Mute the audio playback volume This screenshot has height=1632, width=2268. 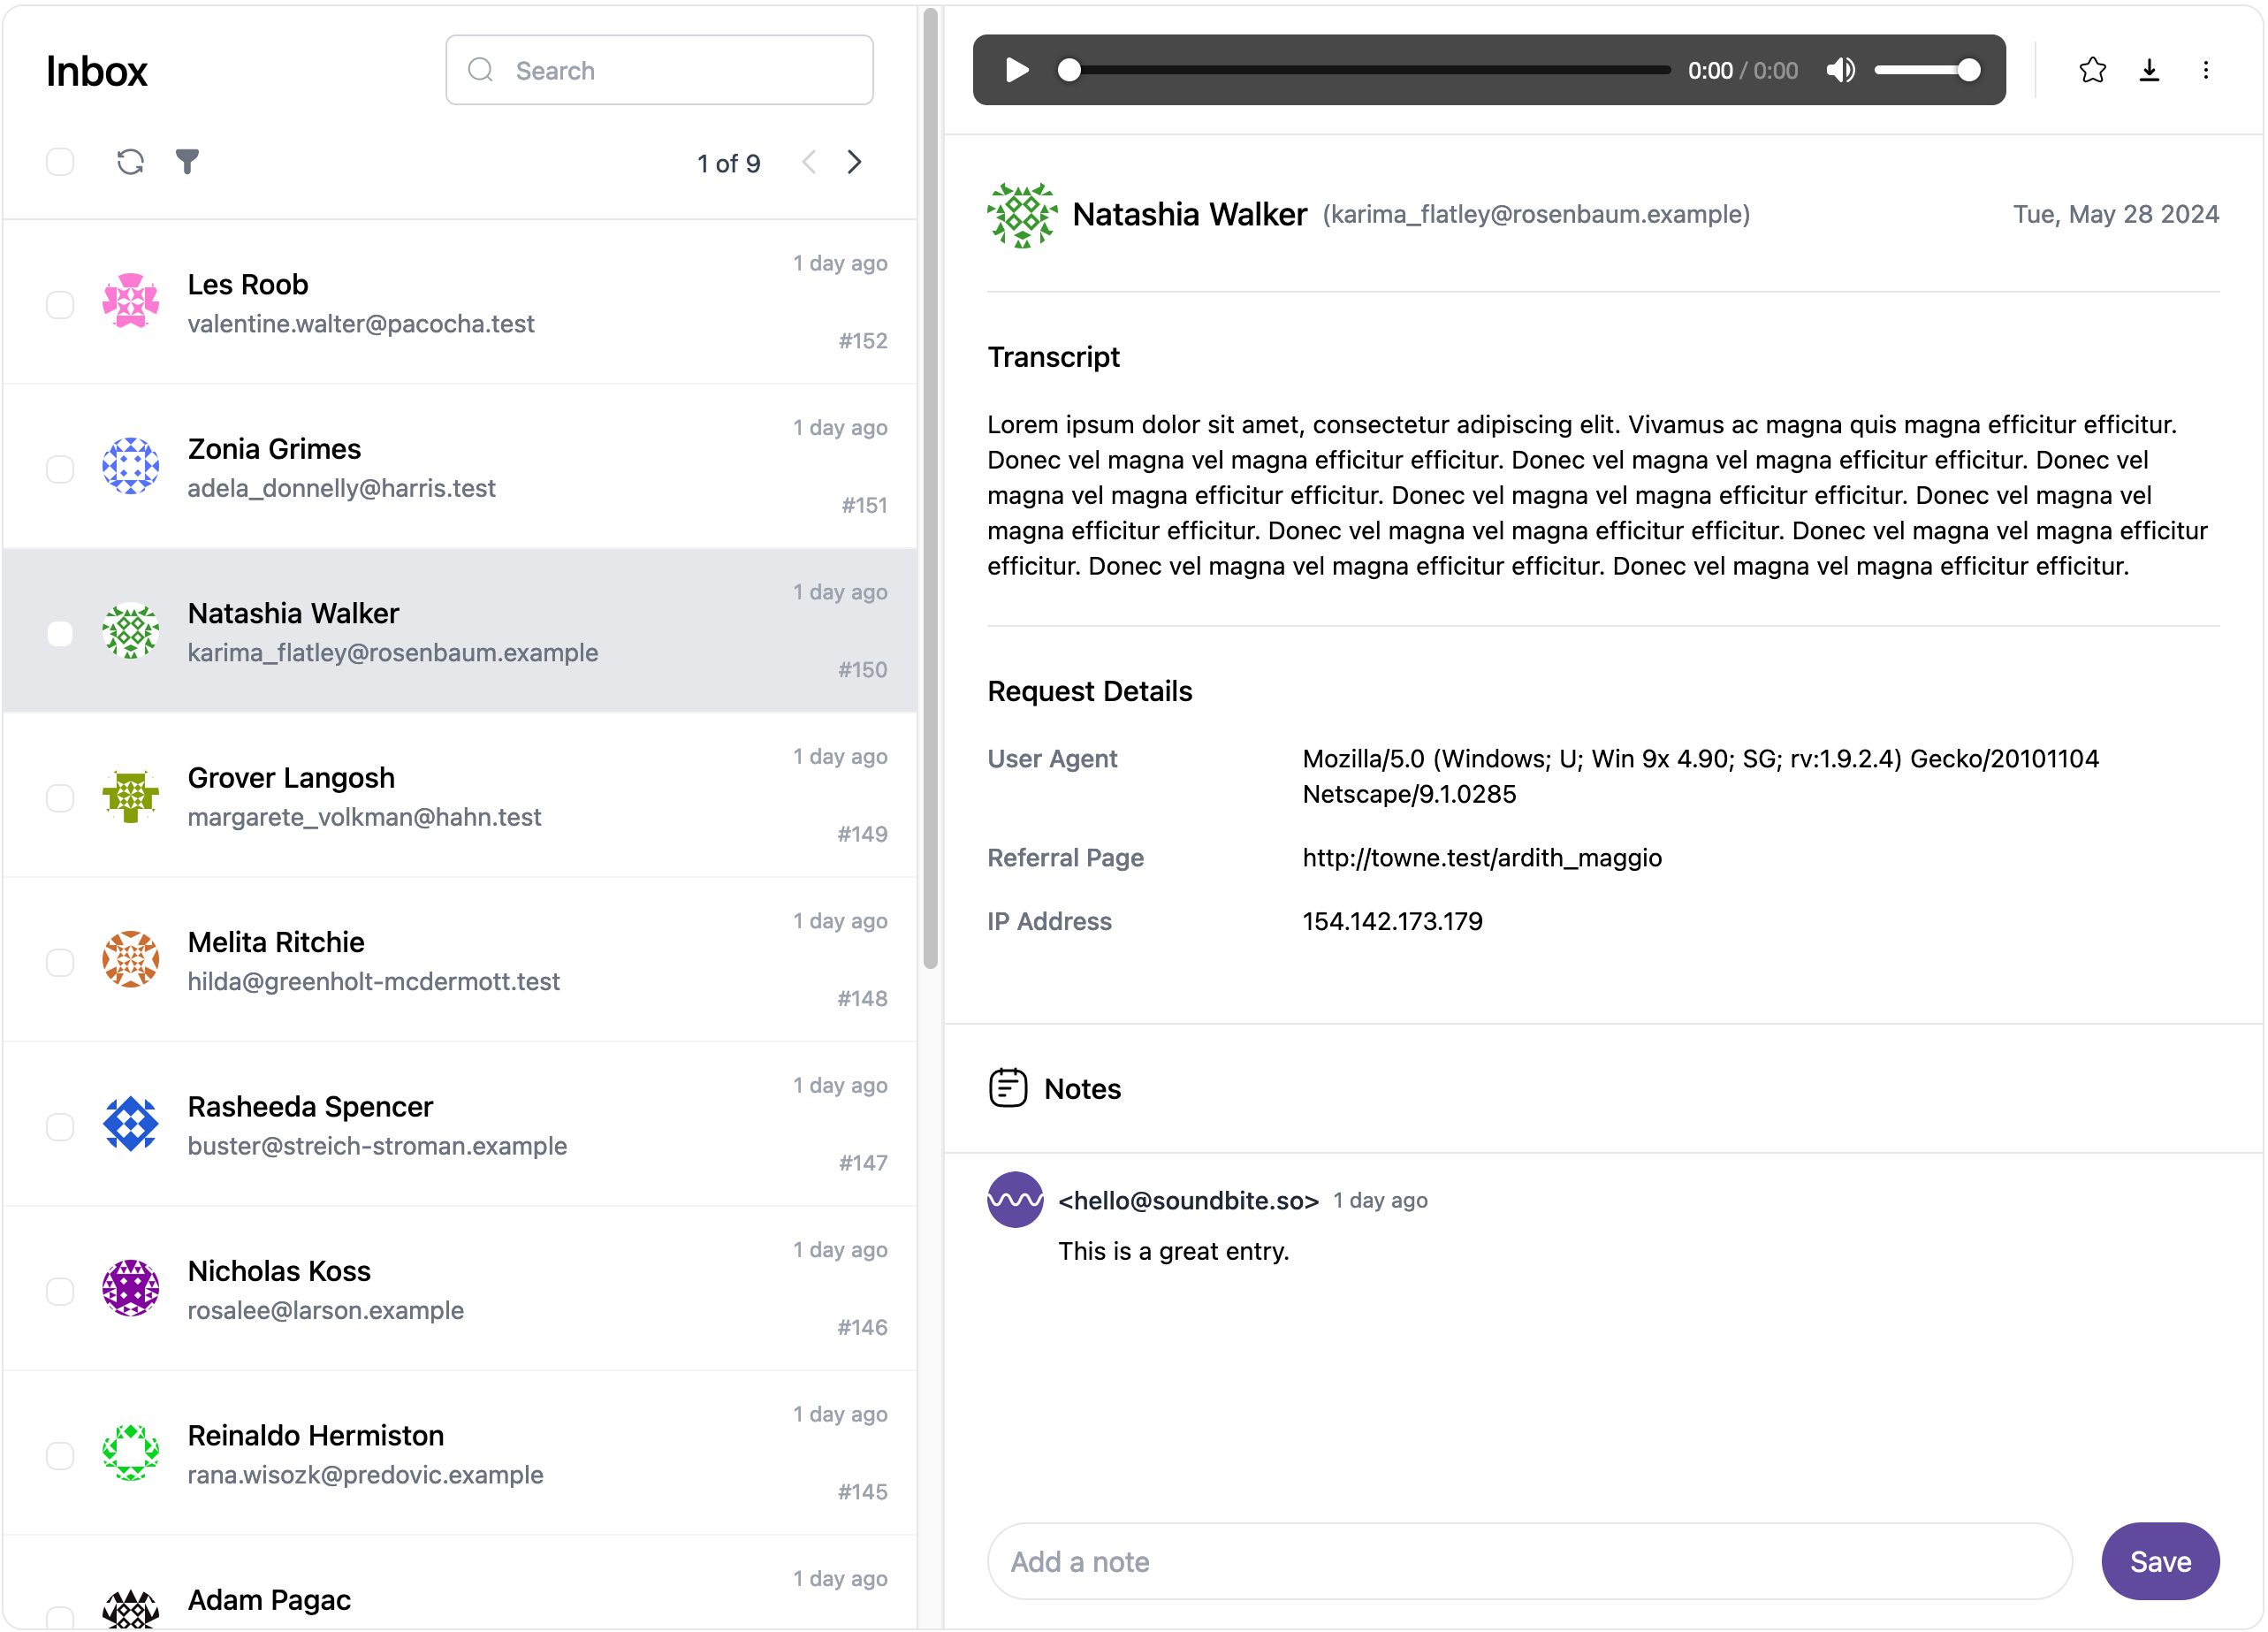coord(1841,69)
